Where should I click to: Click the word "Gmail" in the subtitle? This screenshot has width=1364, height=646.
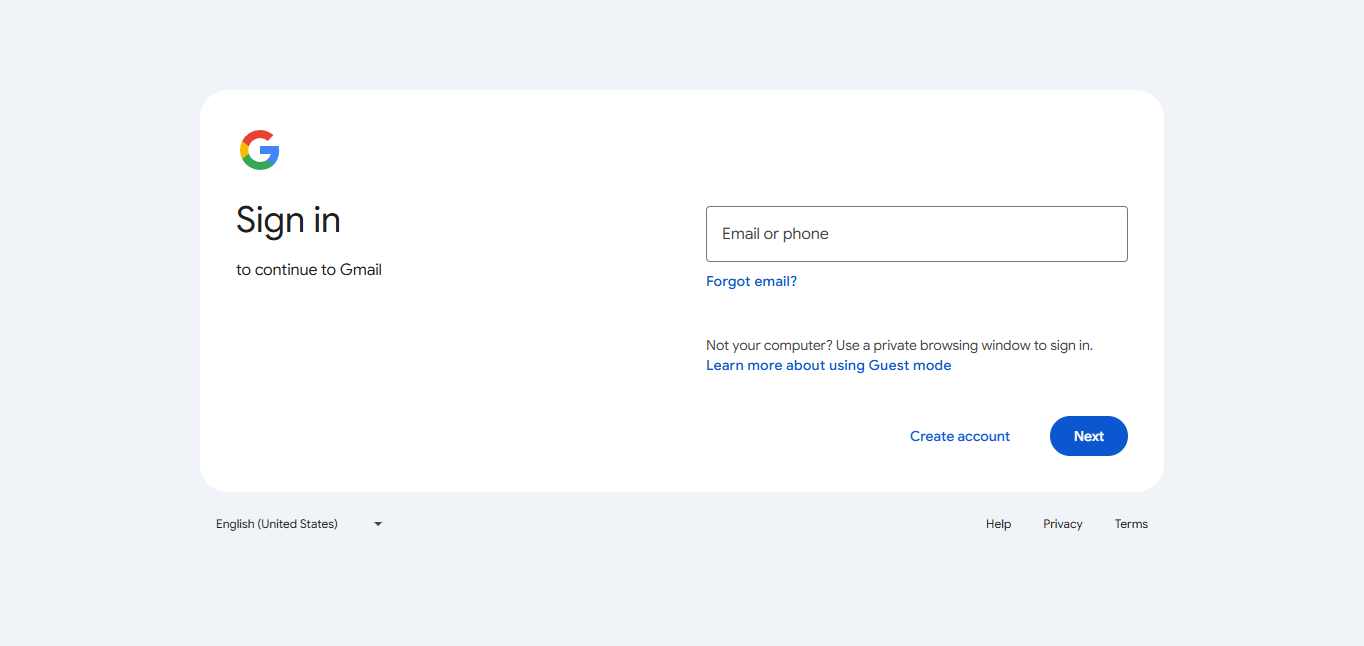pyautogui.click(x=361, y=270)
